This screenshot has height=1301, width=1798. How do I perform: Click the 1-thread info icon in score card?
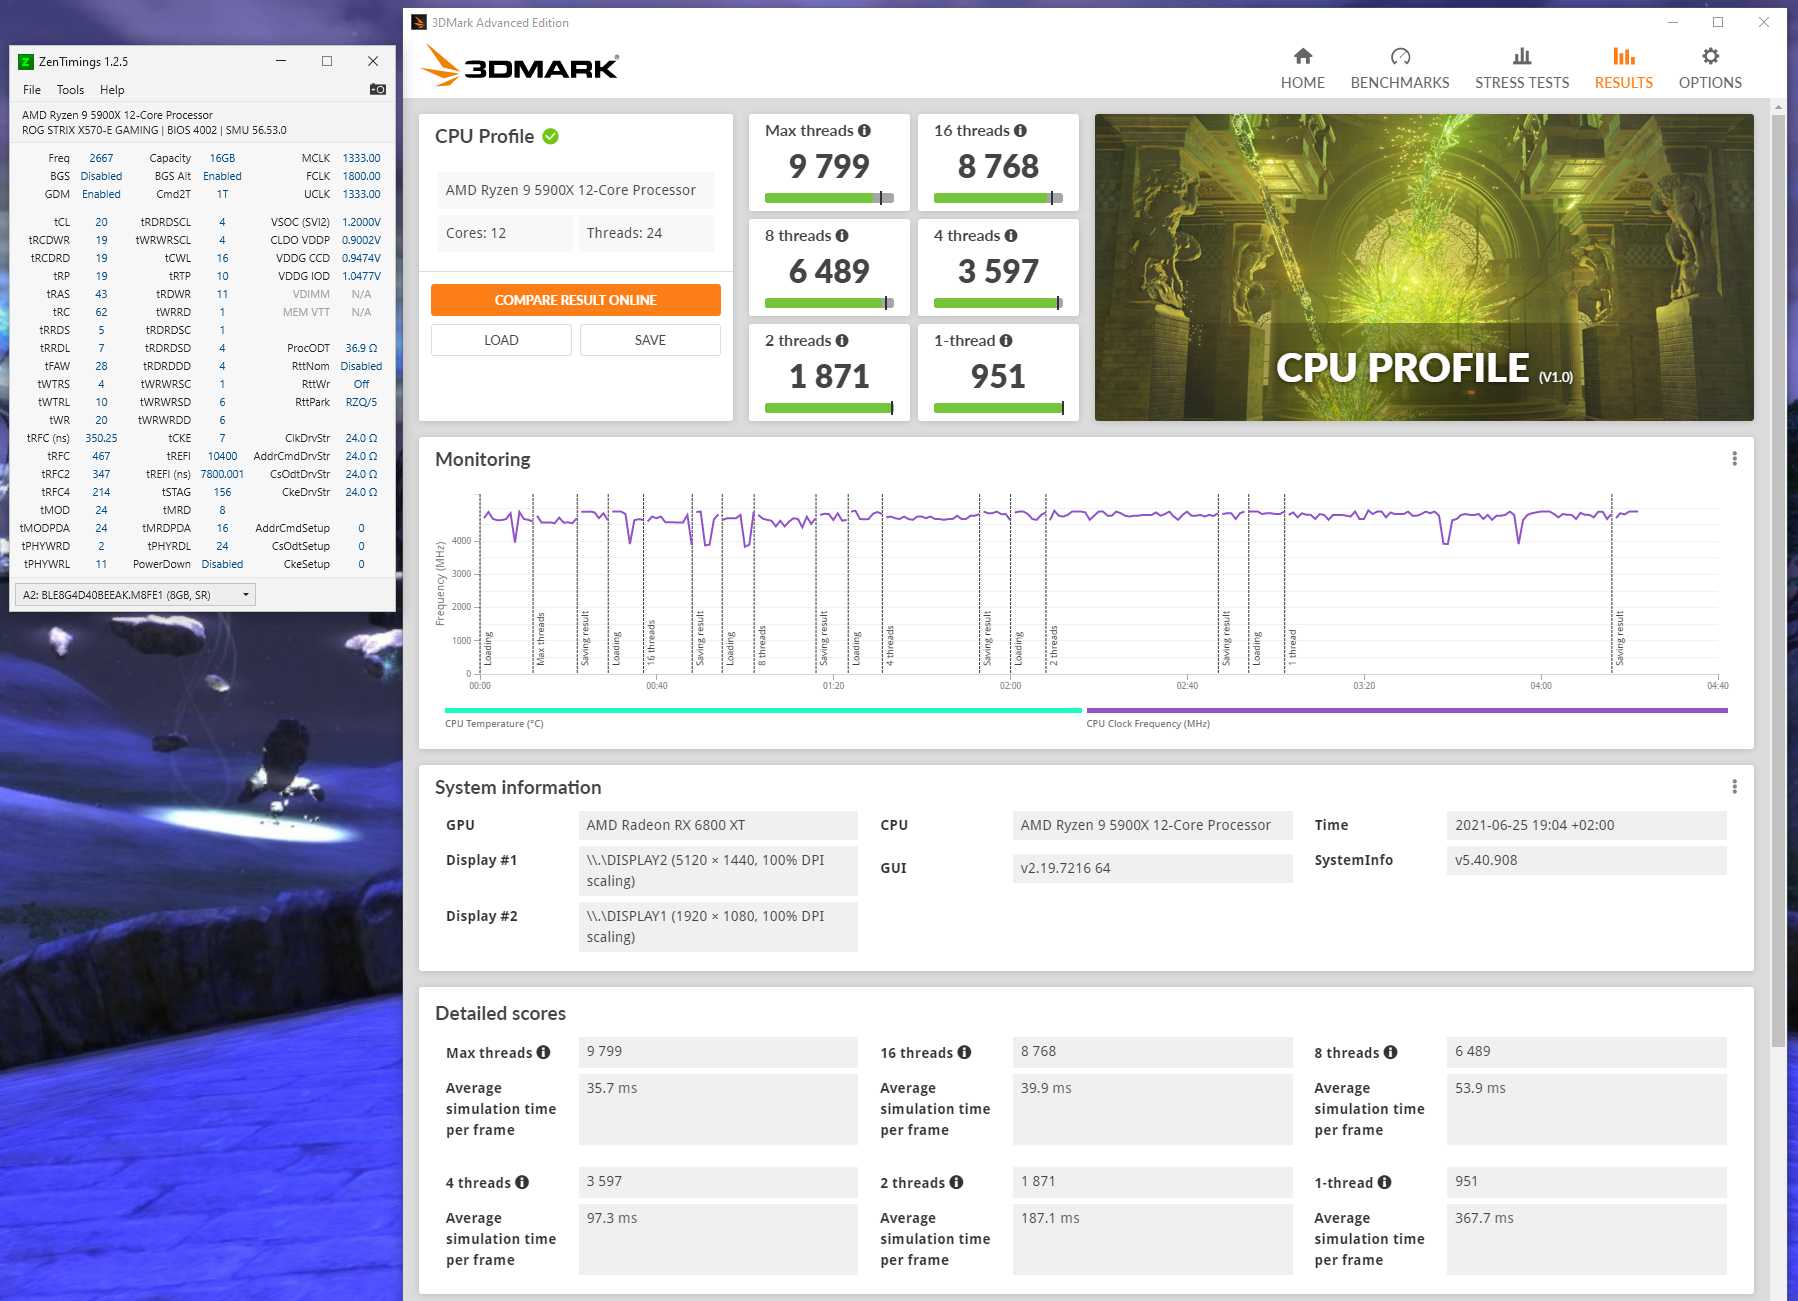(x=1006, y=341)
